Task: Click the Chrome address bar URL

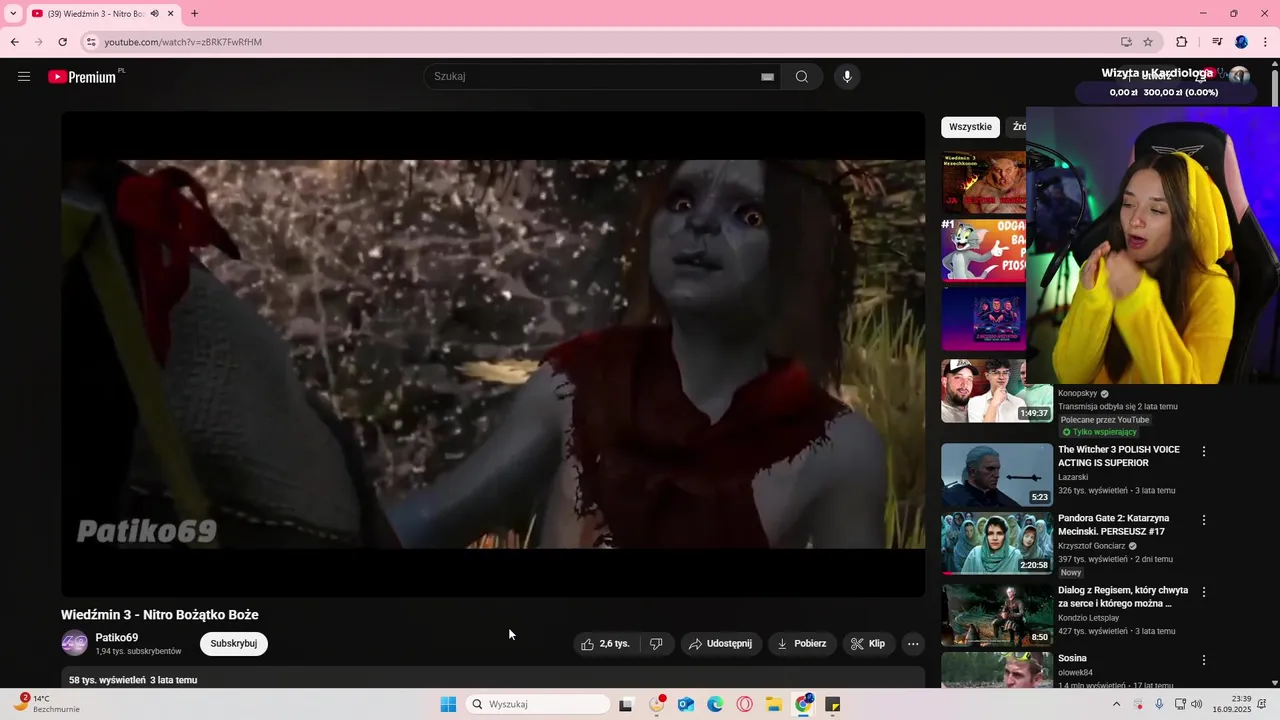Action: point(183,42)
